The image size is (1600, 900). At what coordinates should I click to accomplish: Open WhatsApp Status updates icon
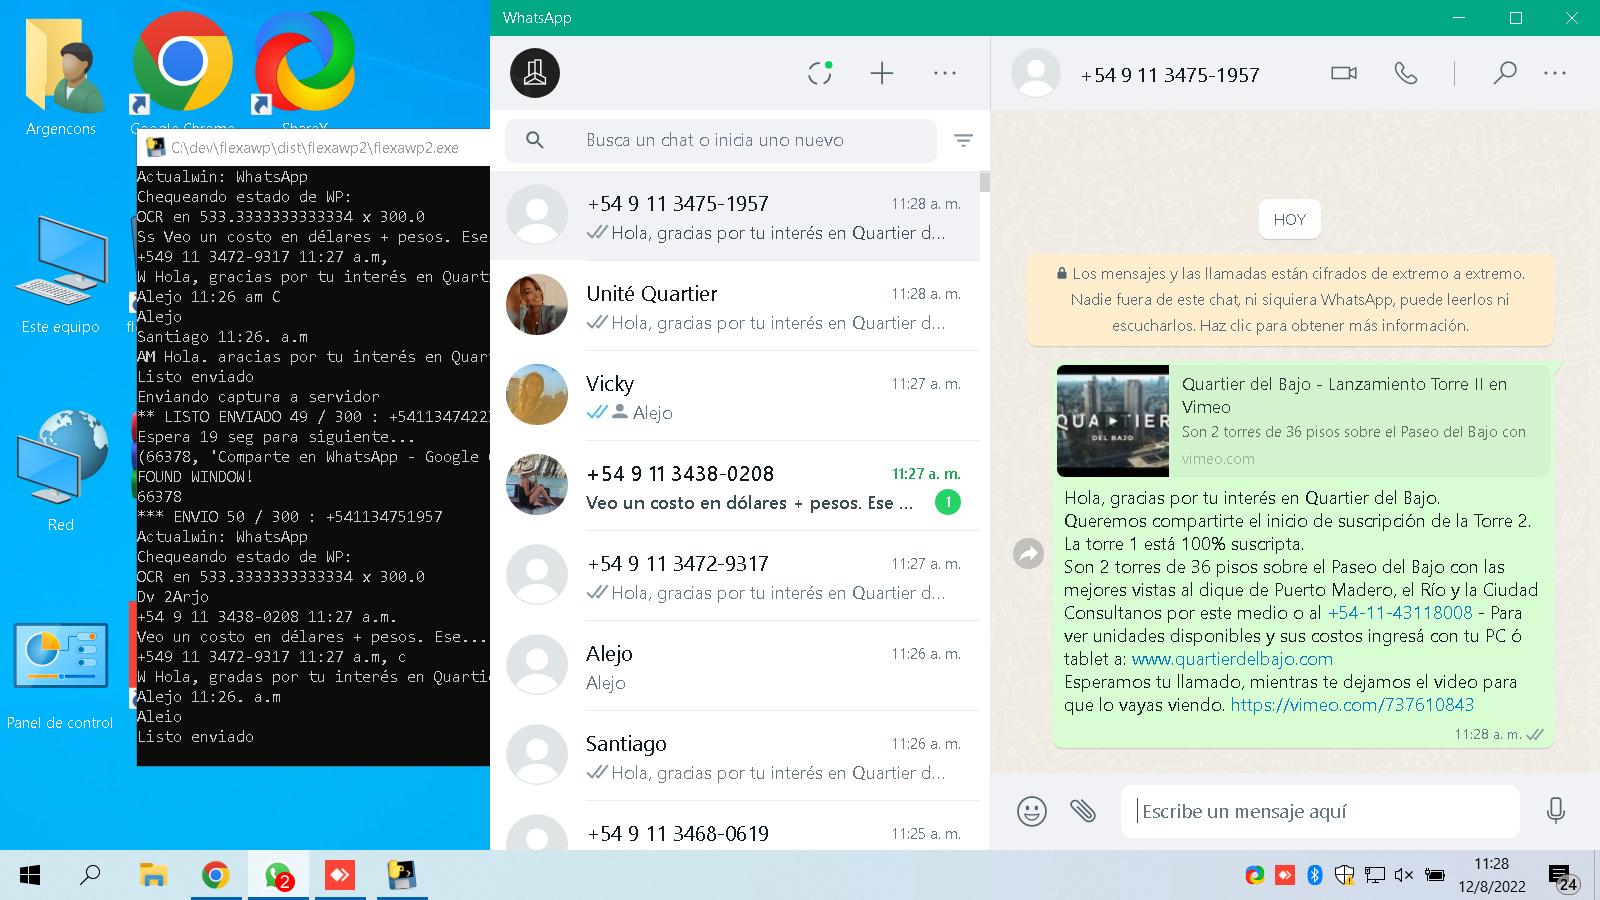tap(820, 73)
